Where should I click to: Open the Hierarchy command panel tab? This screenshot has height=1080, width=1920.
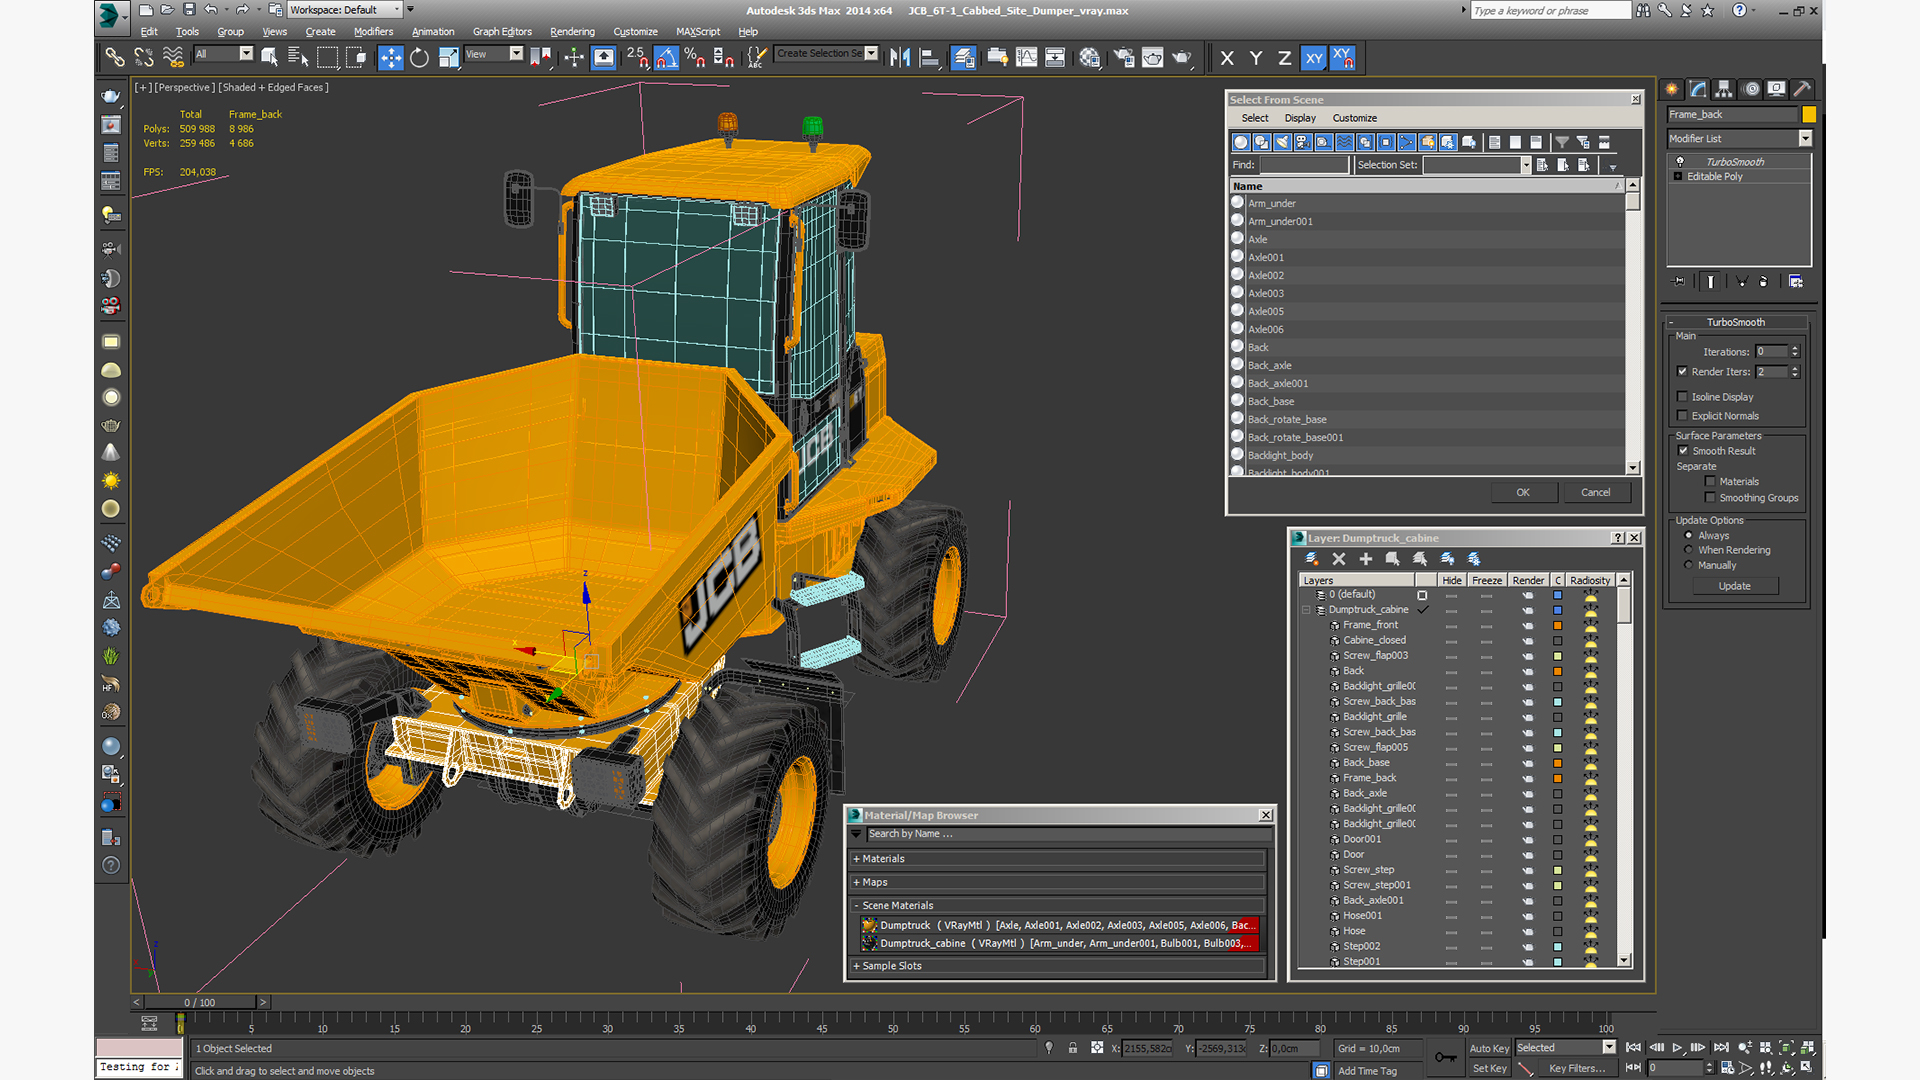(x=1724, y=89)
